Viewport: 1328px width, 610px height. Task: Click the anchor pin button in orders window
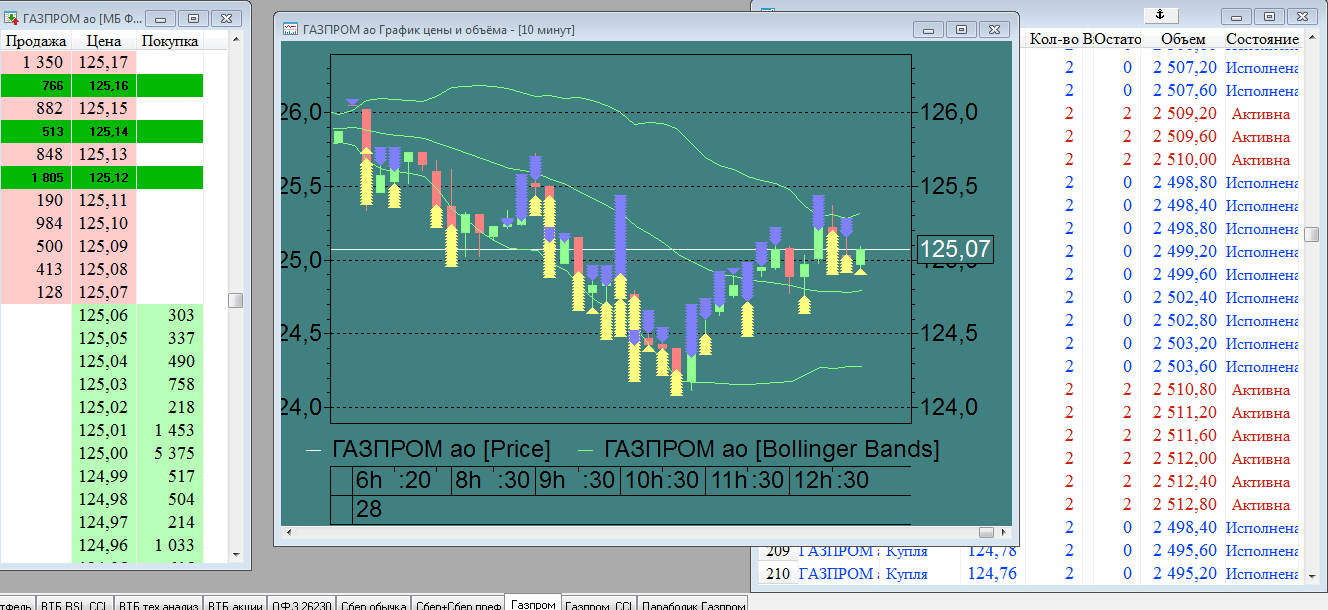click(x=1161, y=14)
